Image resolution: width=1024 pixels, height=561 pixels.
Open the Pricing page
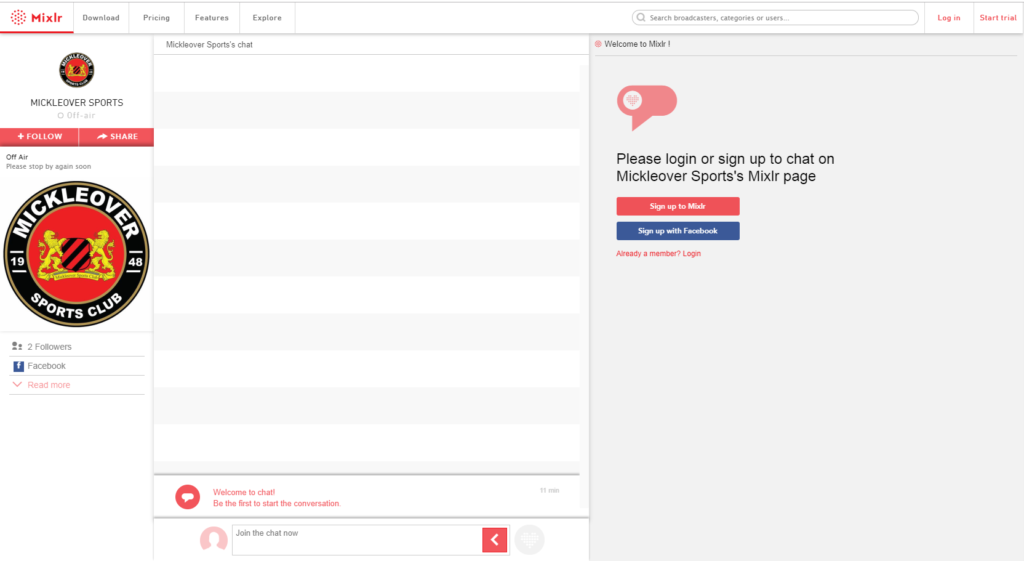156,18
